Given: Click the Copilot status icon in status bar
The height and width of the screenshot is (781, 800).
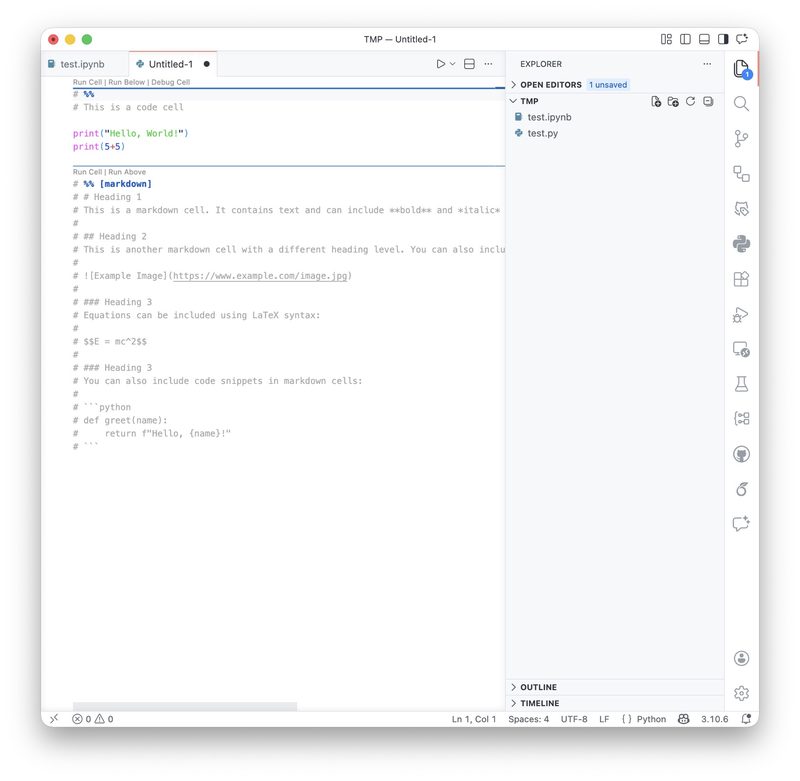Looking at the screenshot, I should pyautogui.click(x=684, y=719).
